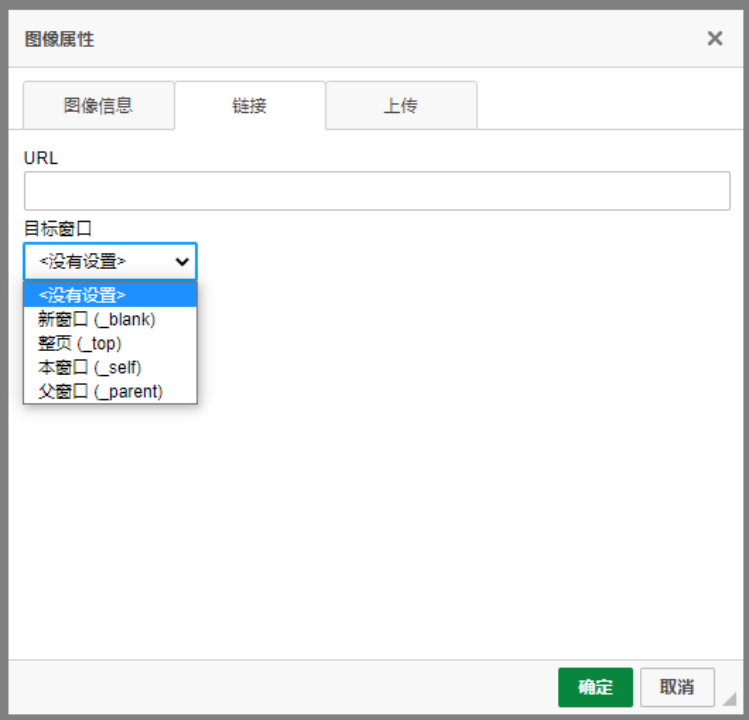The width and height of the screenshot is (749, 720).
Task: Open the 上传 tab
Action: (x=401, y=106)
